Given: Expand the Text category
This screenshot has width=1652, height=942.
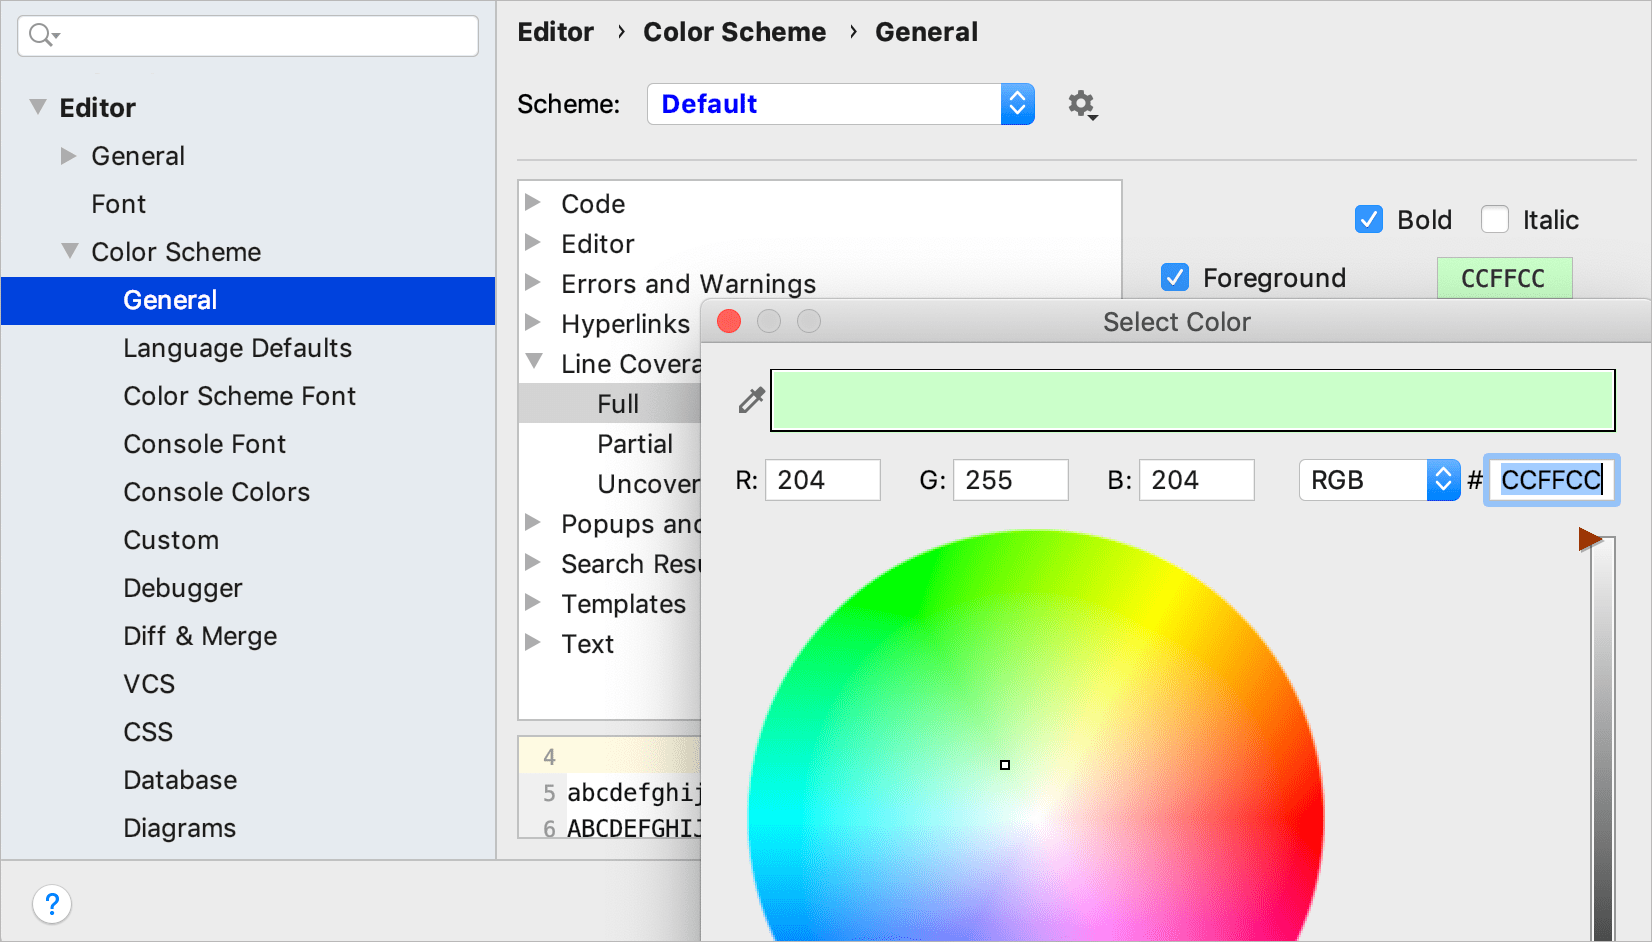Looking at the screenshot, I should point(533,643).
